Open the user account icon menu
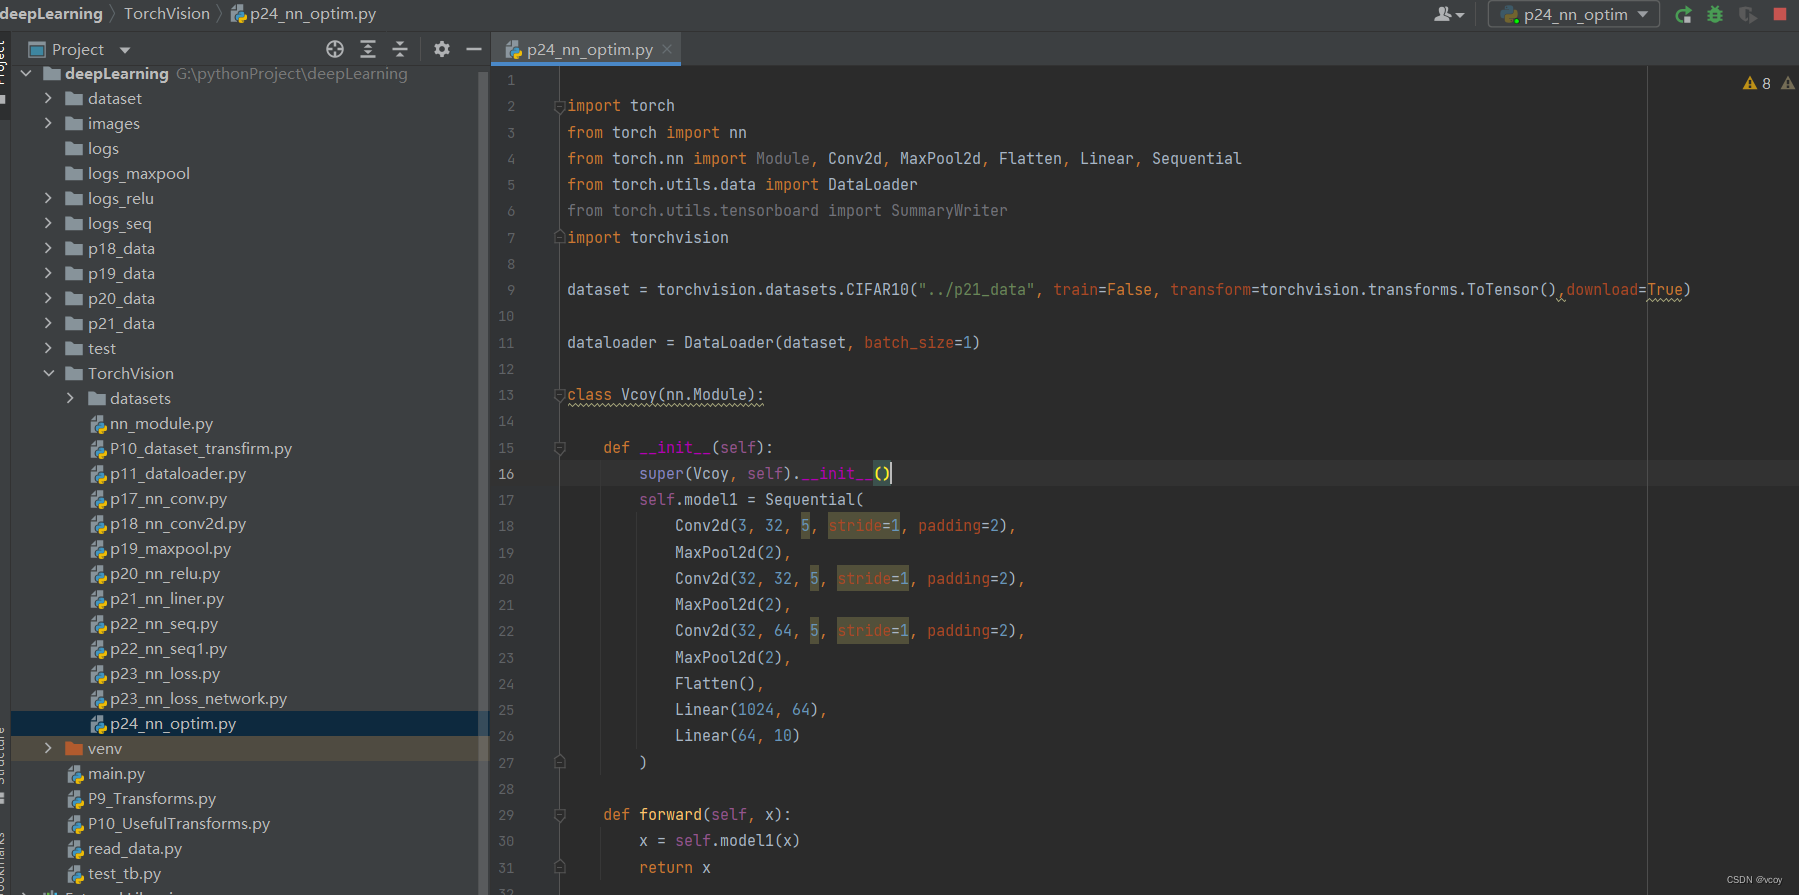Viewport: 1799px width, 895px height. pyautogui.click(x=1448, y=14)
